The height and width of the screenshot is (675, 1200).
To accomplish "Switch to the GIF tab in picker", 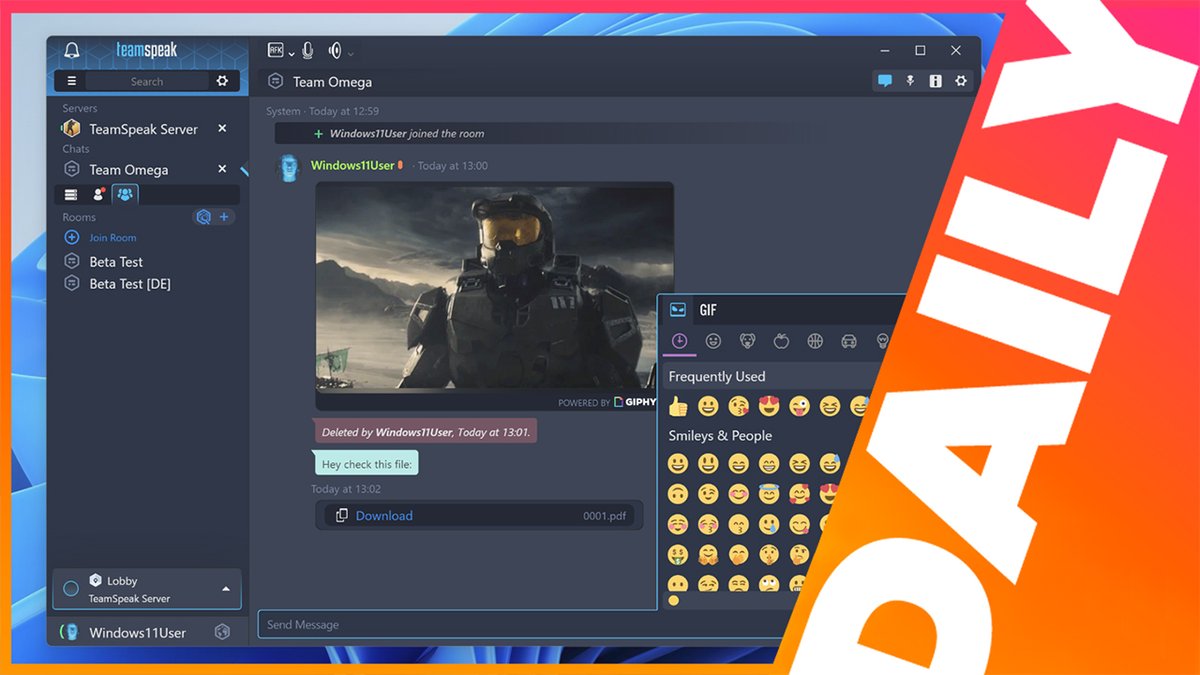I will point(708,310).
